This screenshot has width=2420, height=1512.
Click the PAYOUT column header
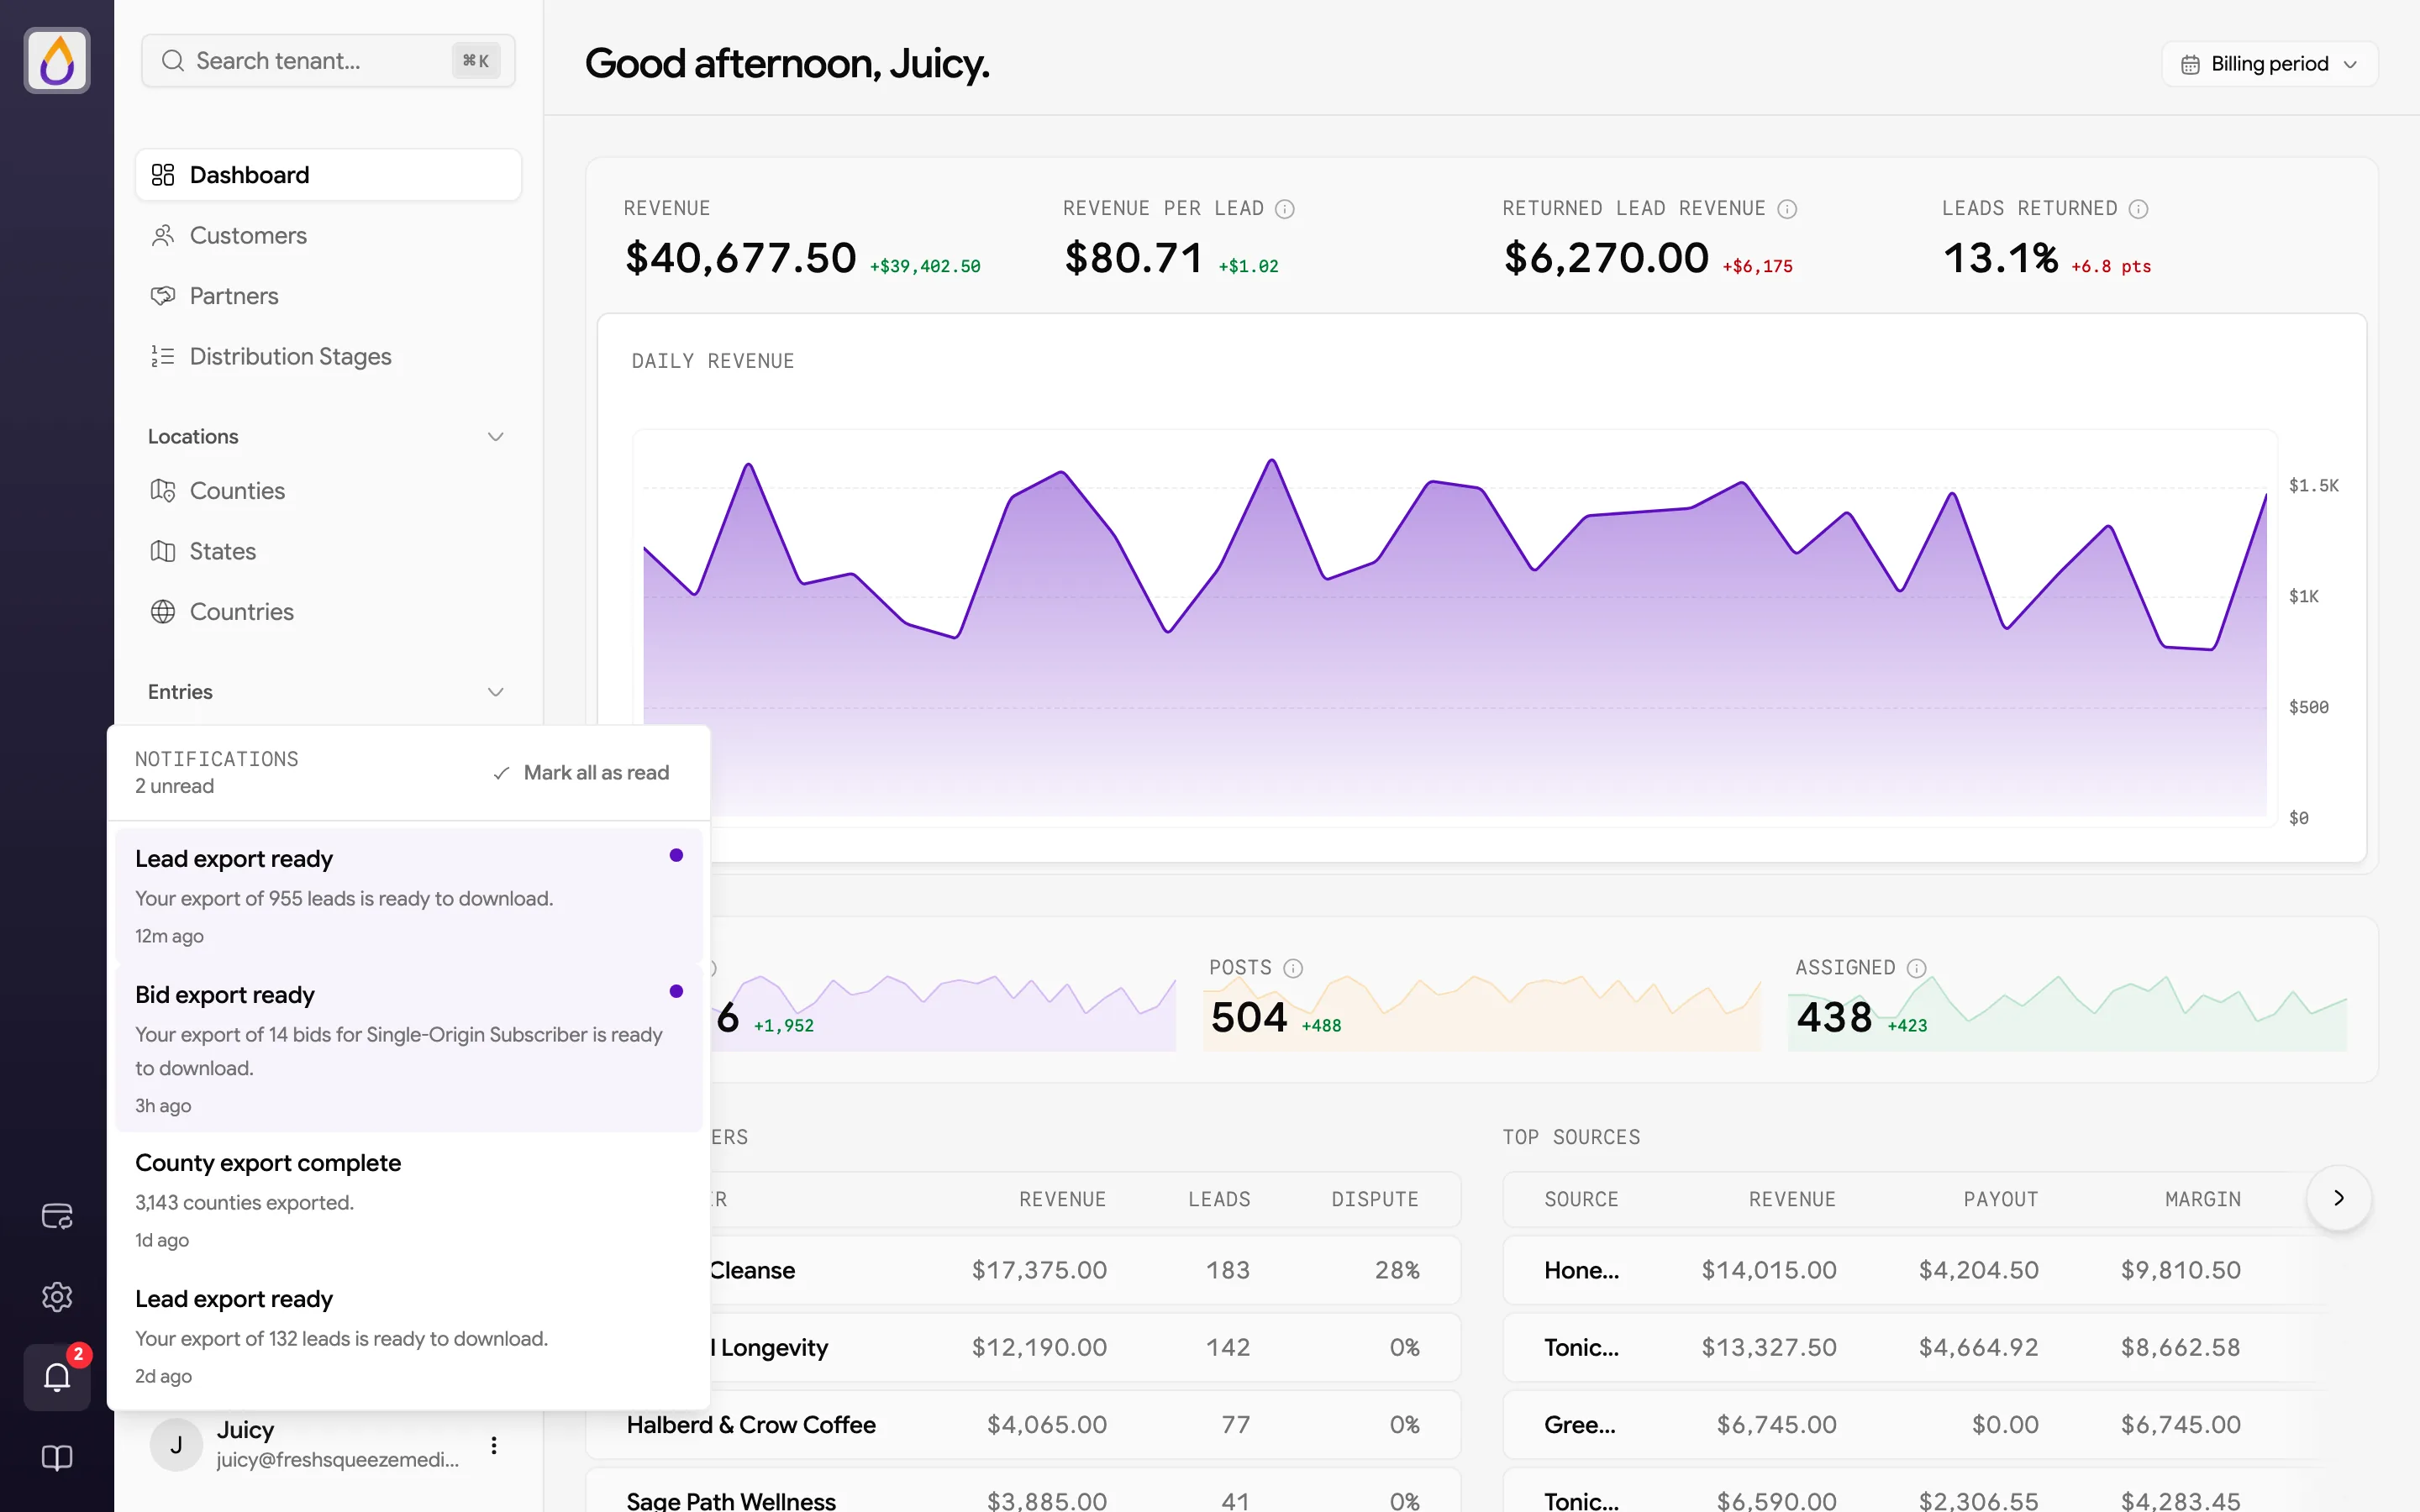pyautogui.click(x=2000, y=1199)
